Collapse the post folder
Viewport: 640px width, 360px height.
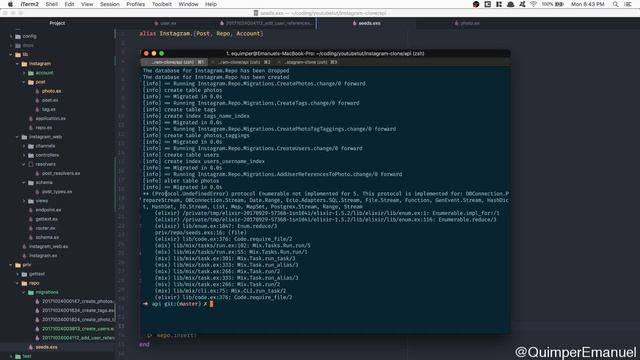pyautogui.click(x=24, y=82)
